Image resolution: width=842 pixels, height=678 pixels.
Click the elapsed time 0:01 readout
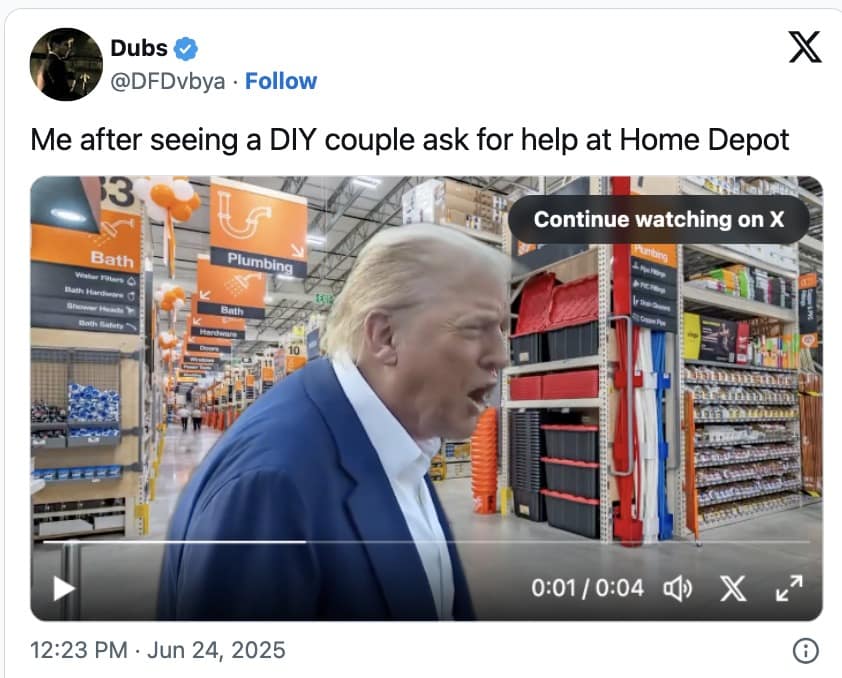[x=553, y=588]
